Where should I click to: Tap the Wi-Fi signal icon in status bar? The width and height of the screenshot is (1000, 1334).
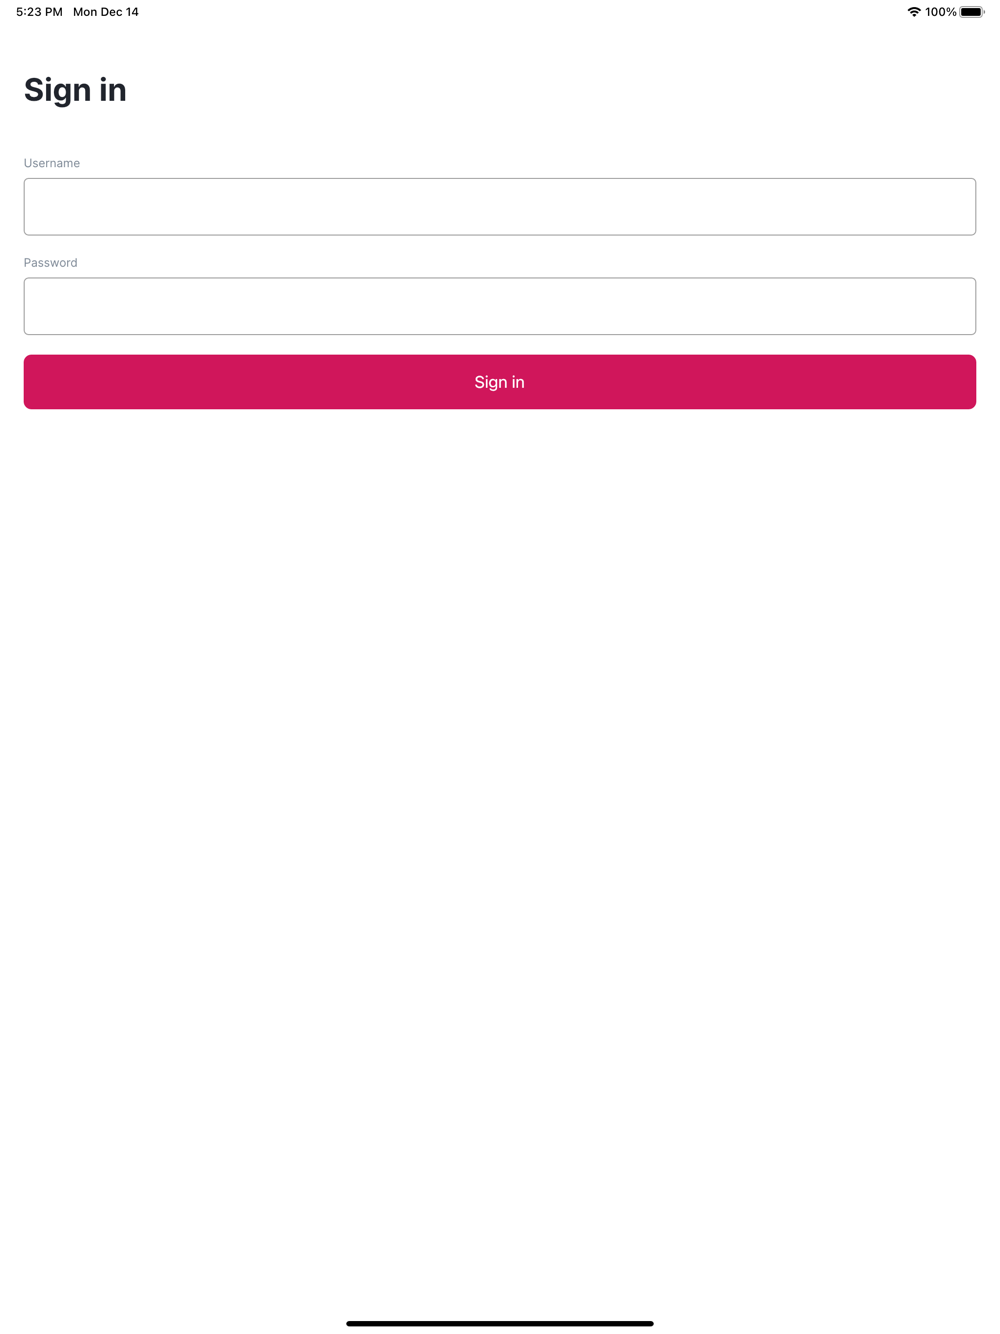913,12
